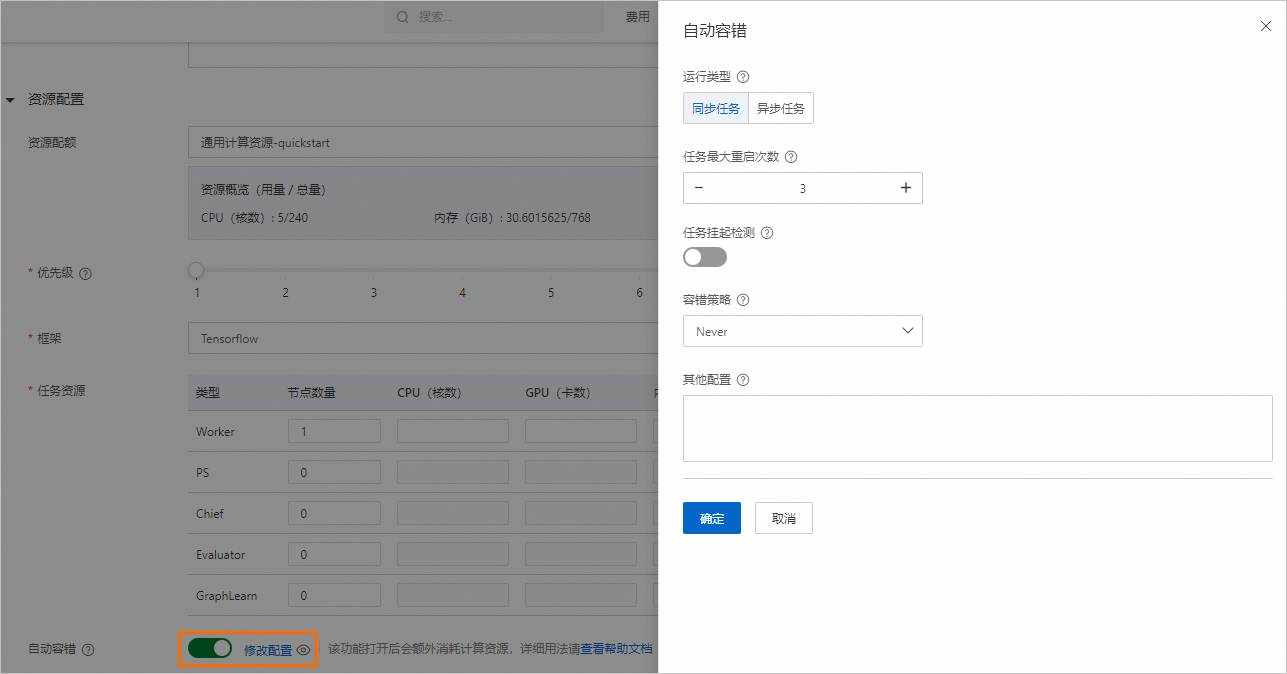Image resolution: width=1287 pixels, height=674 pixels.
Task: Click the 其他配置 text area
Action: coord(978,428)
